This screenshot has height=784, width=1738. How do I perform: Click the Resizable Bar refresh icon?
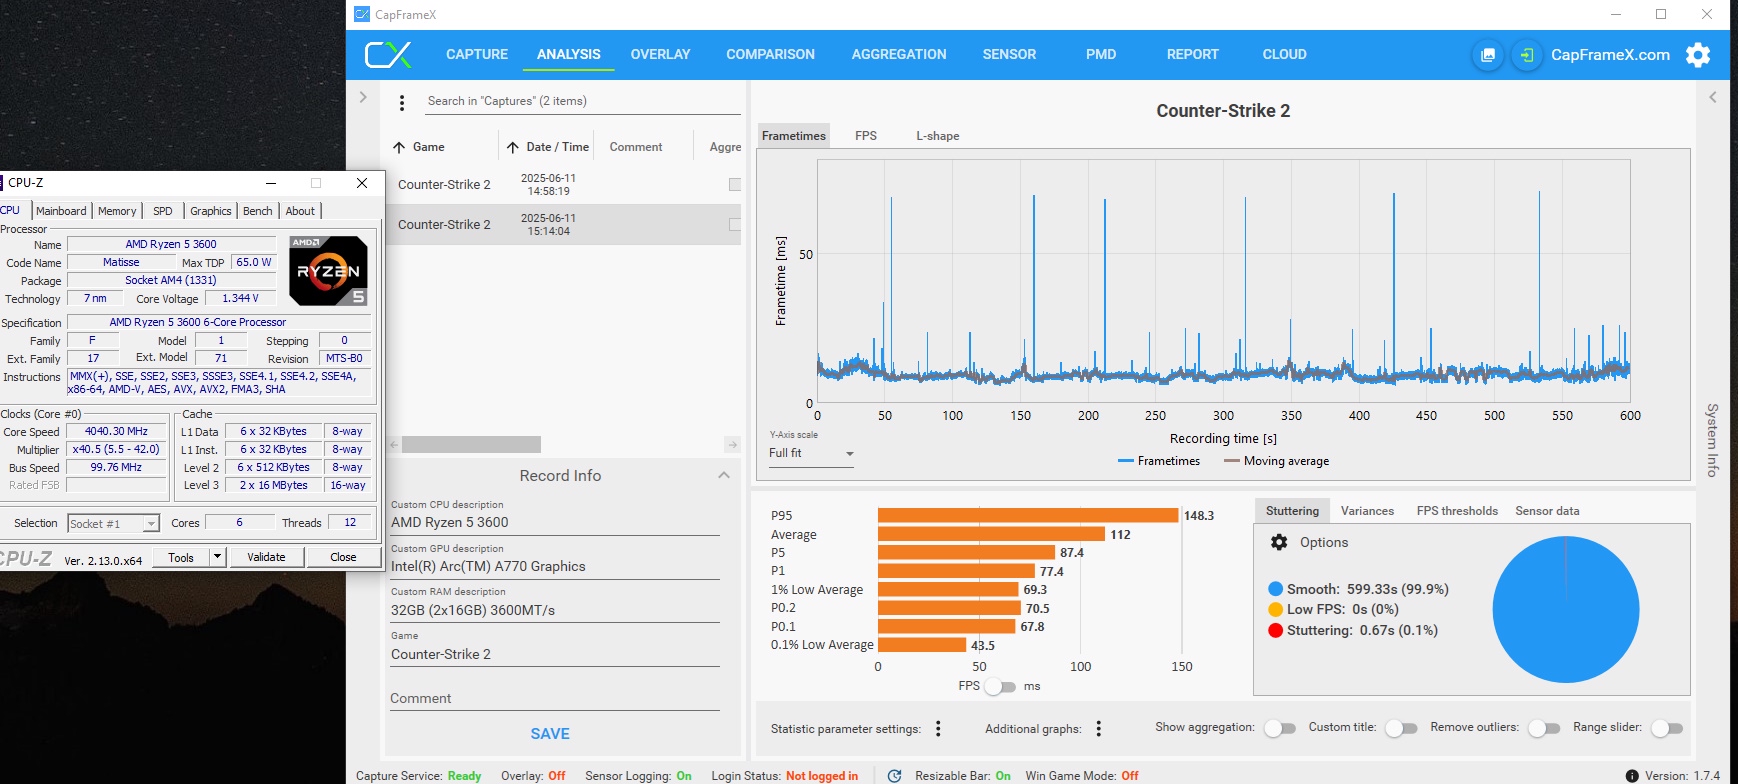coord(895,776)
